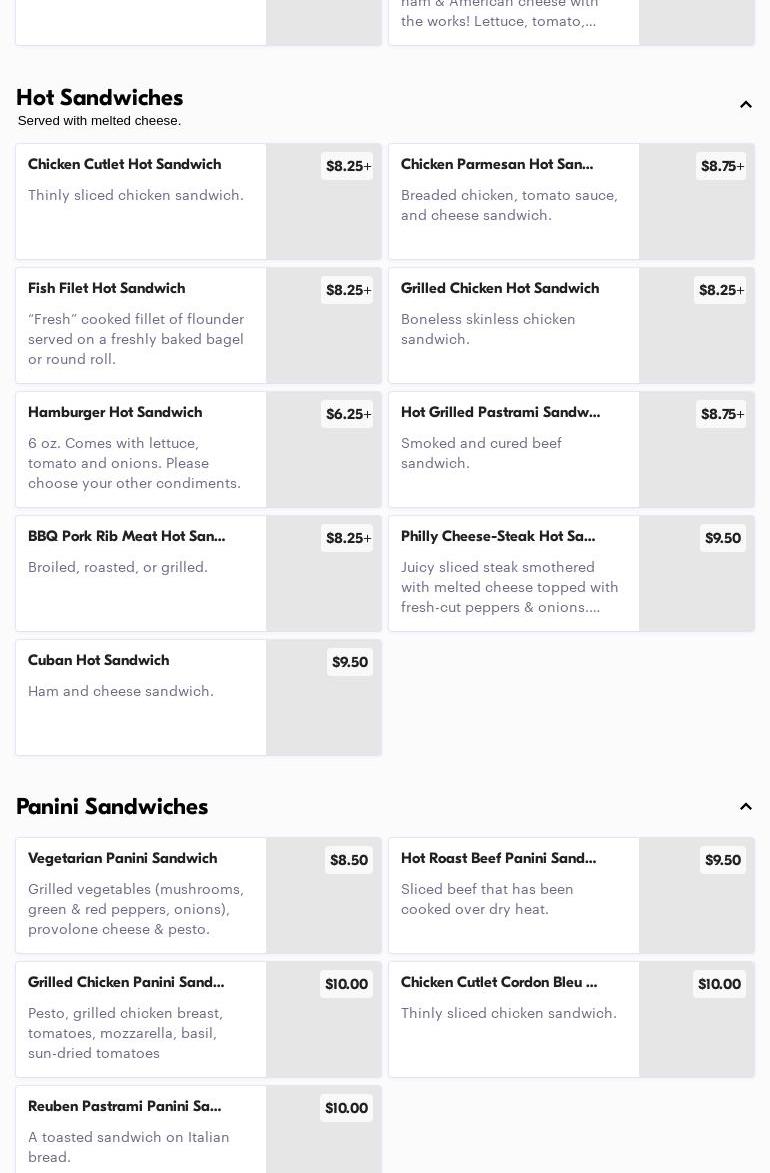Click the Hot Sandwiches section heading

(x=100, y=98)
